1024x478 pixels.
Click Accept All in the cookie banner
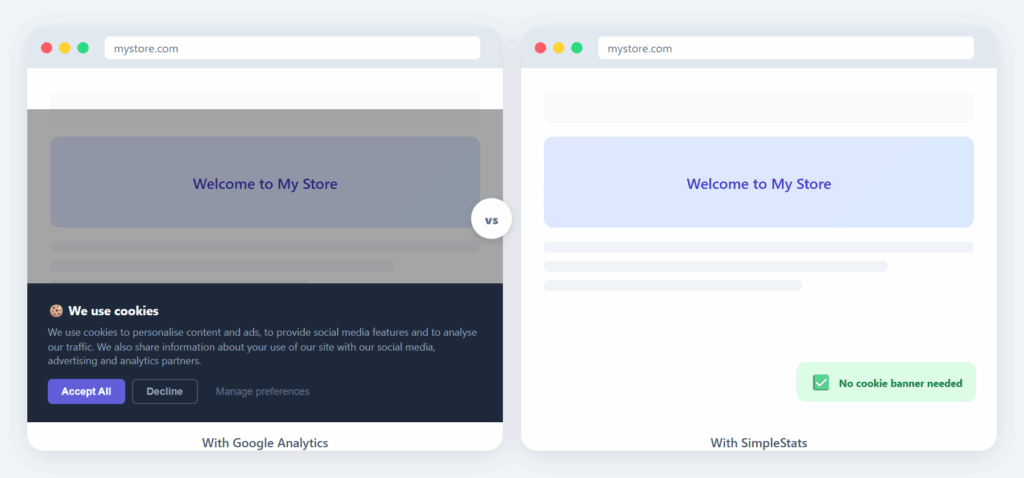click(86, 392)
